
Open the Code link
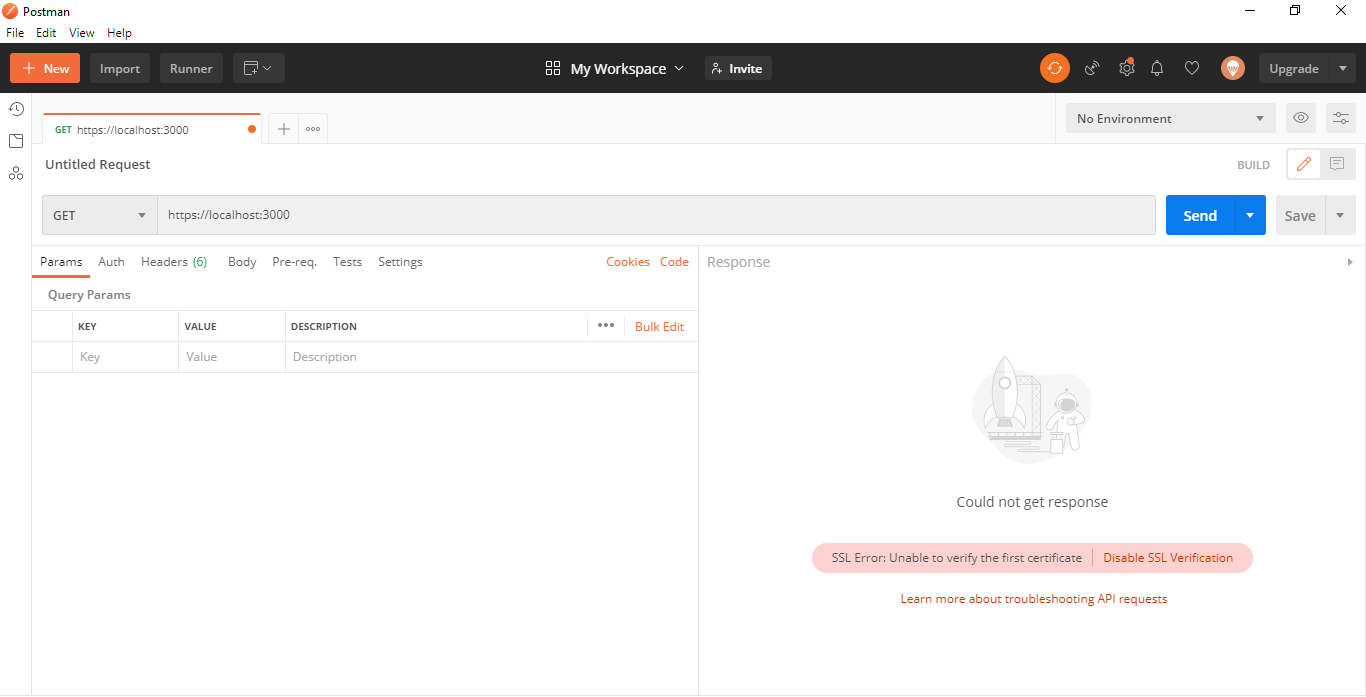(x=674, y=262)
